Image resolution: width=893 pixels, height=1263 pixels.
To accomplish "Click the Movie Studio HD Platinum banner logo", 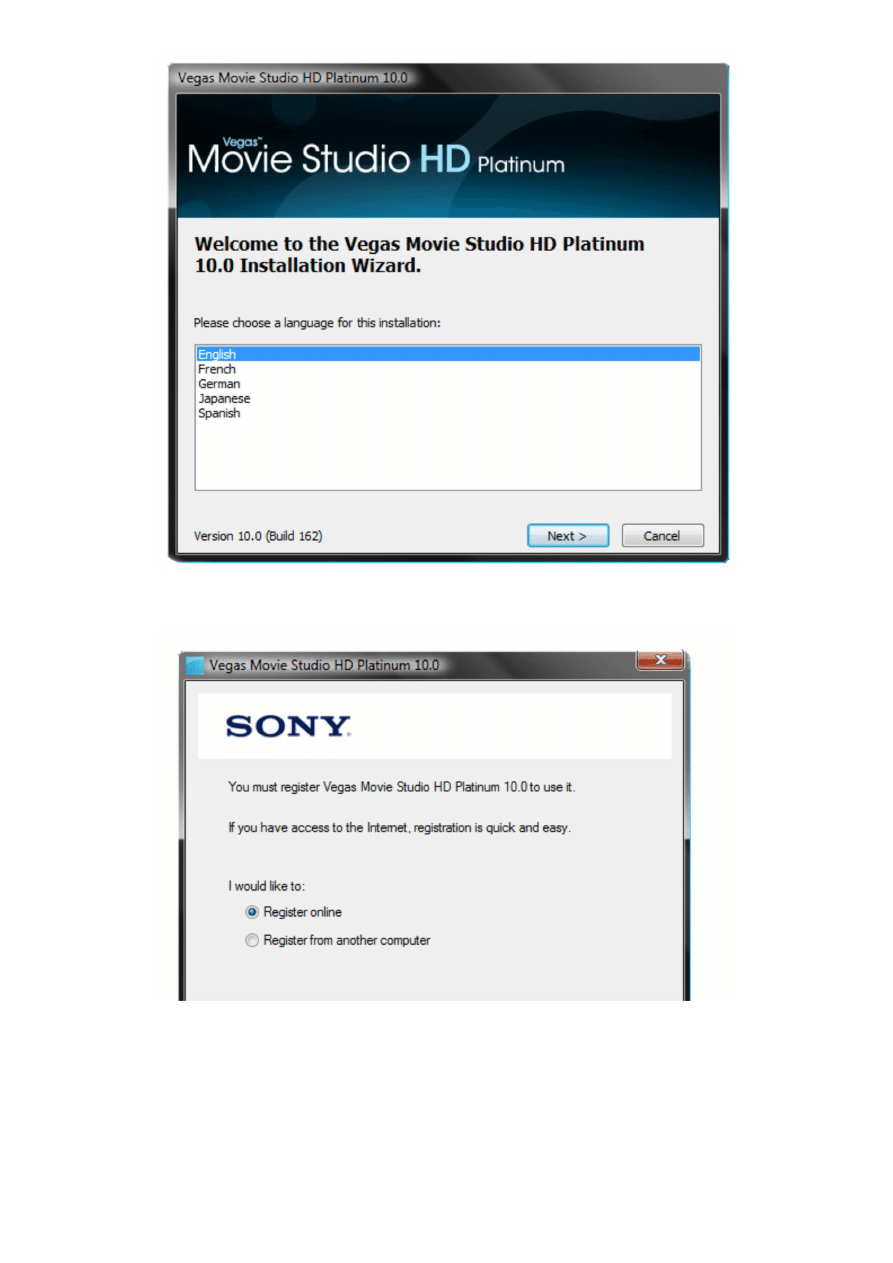I will coord(376,157).
